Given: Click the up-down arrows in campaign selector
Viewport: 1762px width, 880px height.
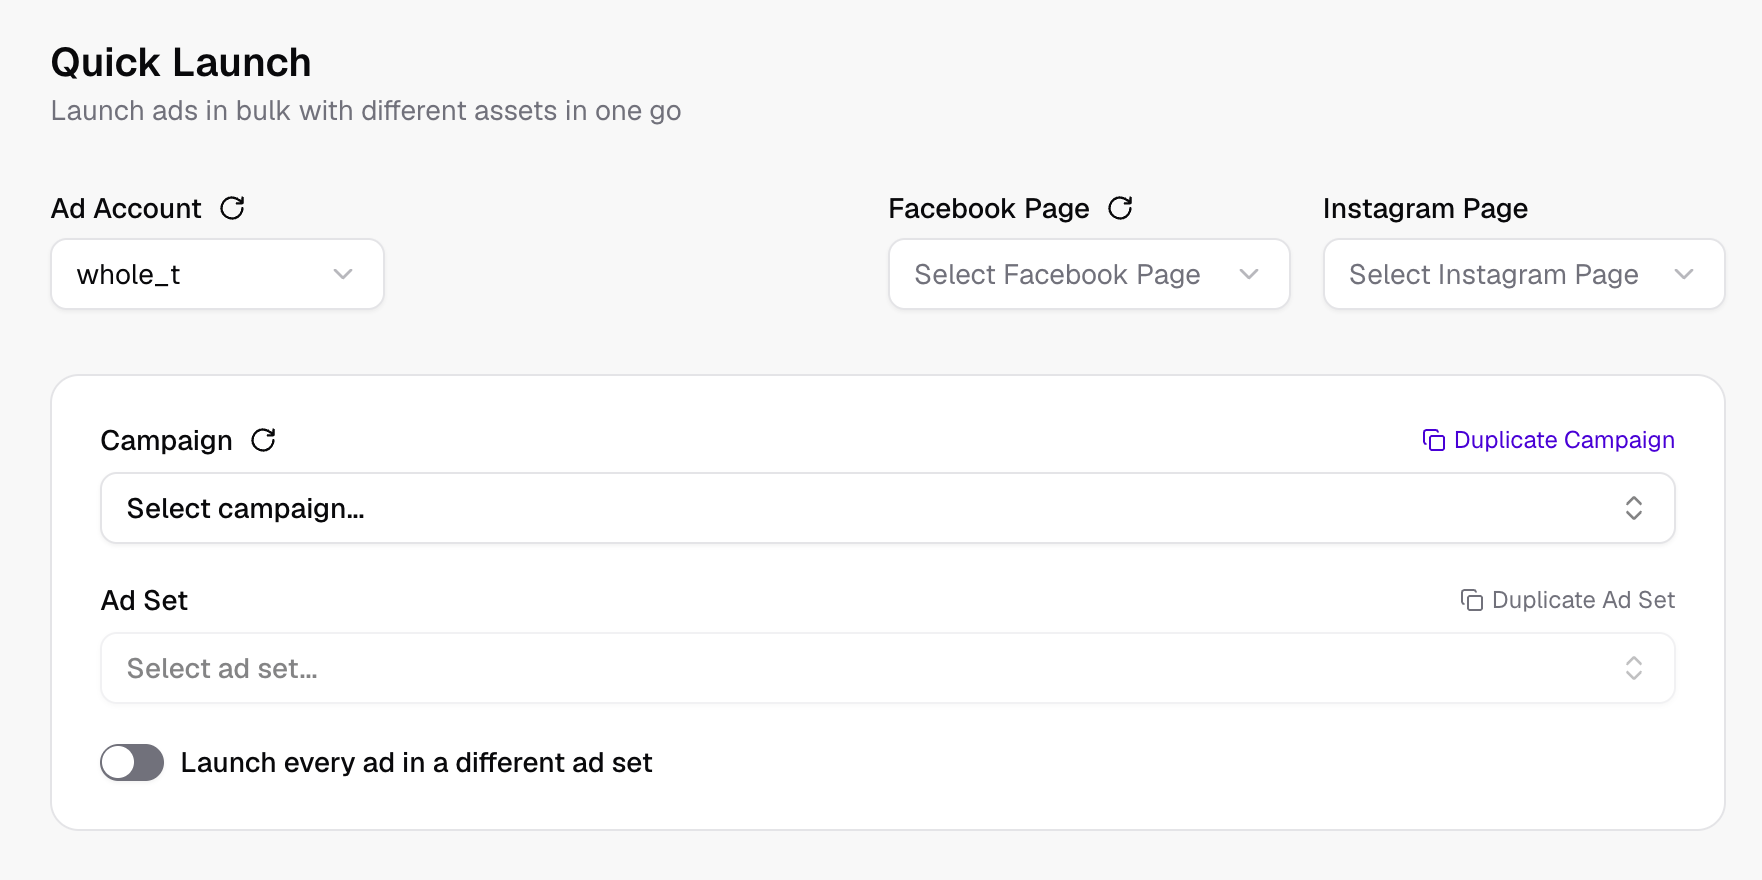Looking at the screenshot, I should (x=1634, y=508).
